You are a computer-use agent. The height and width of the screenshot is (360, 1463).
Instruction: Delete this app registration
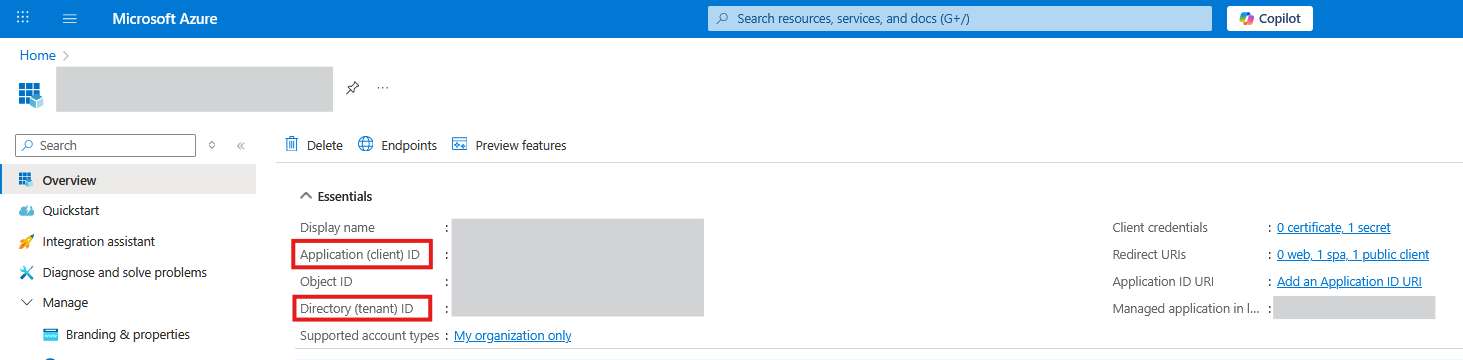(x=314, y=145)
